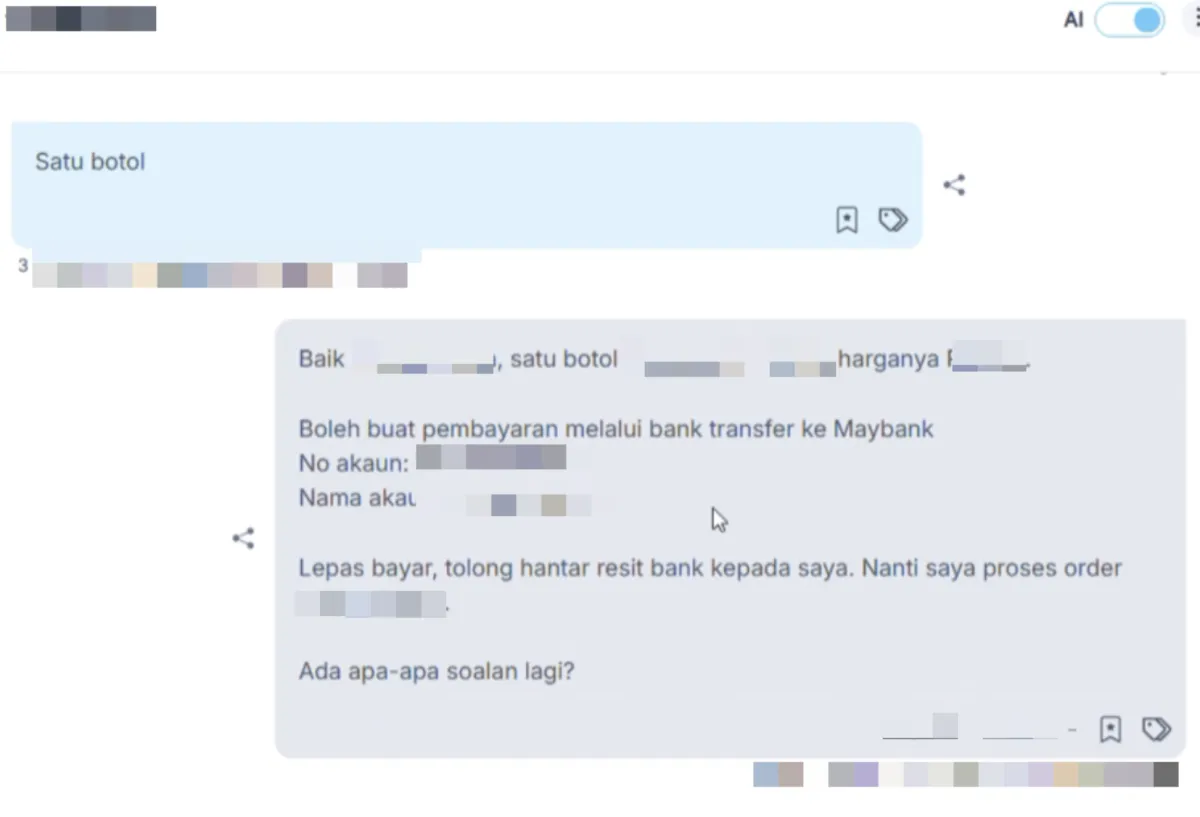Click the "No akaun:" line in reply
1200x817 pixels.
pos(433,462)
